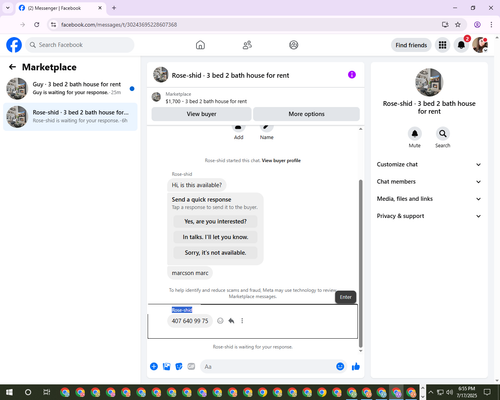
Task: Open the Home icon in top navigation
Action: point(200,45)
